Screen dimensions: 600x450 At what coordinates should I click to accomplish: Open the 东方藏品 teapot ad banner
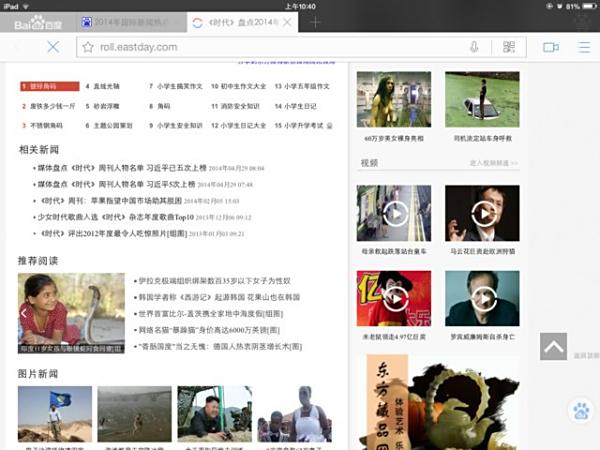point(439,402)
